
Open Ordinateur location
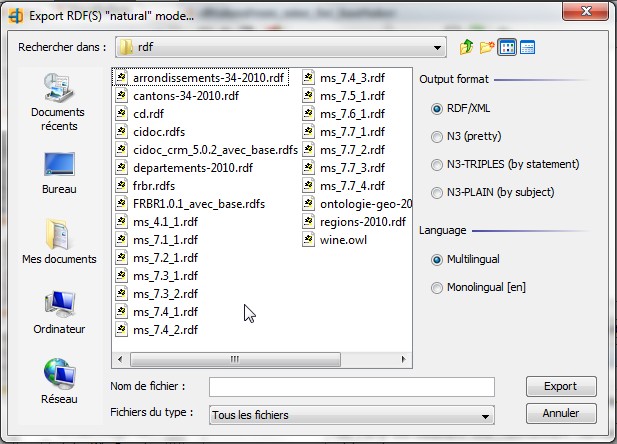pyautogui.click(x=59, y=313)
